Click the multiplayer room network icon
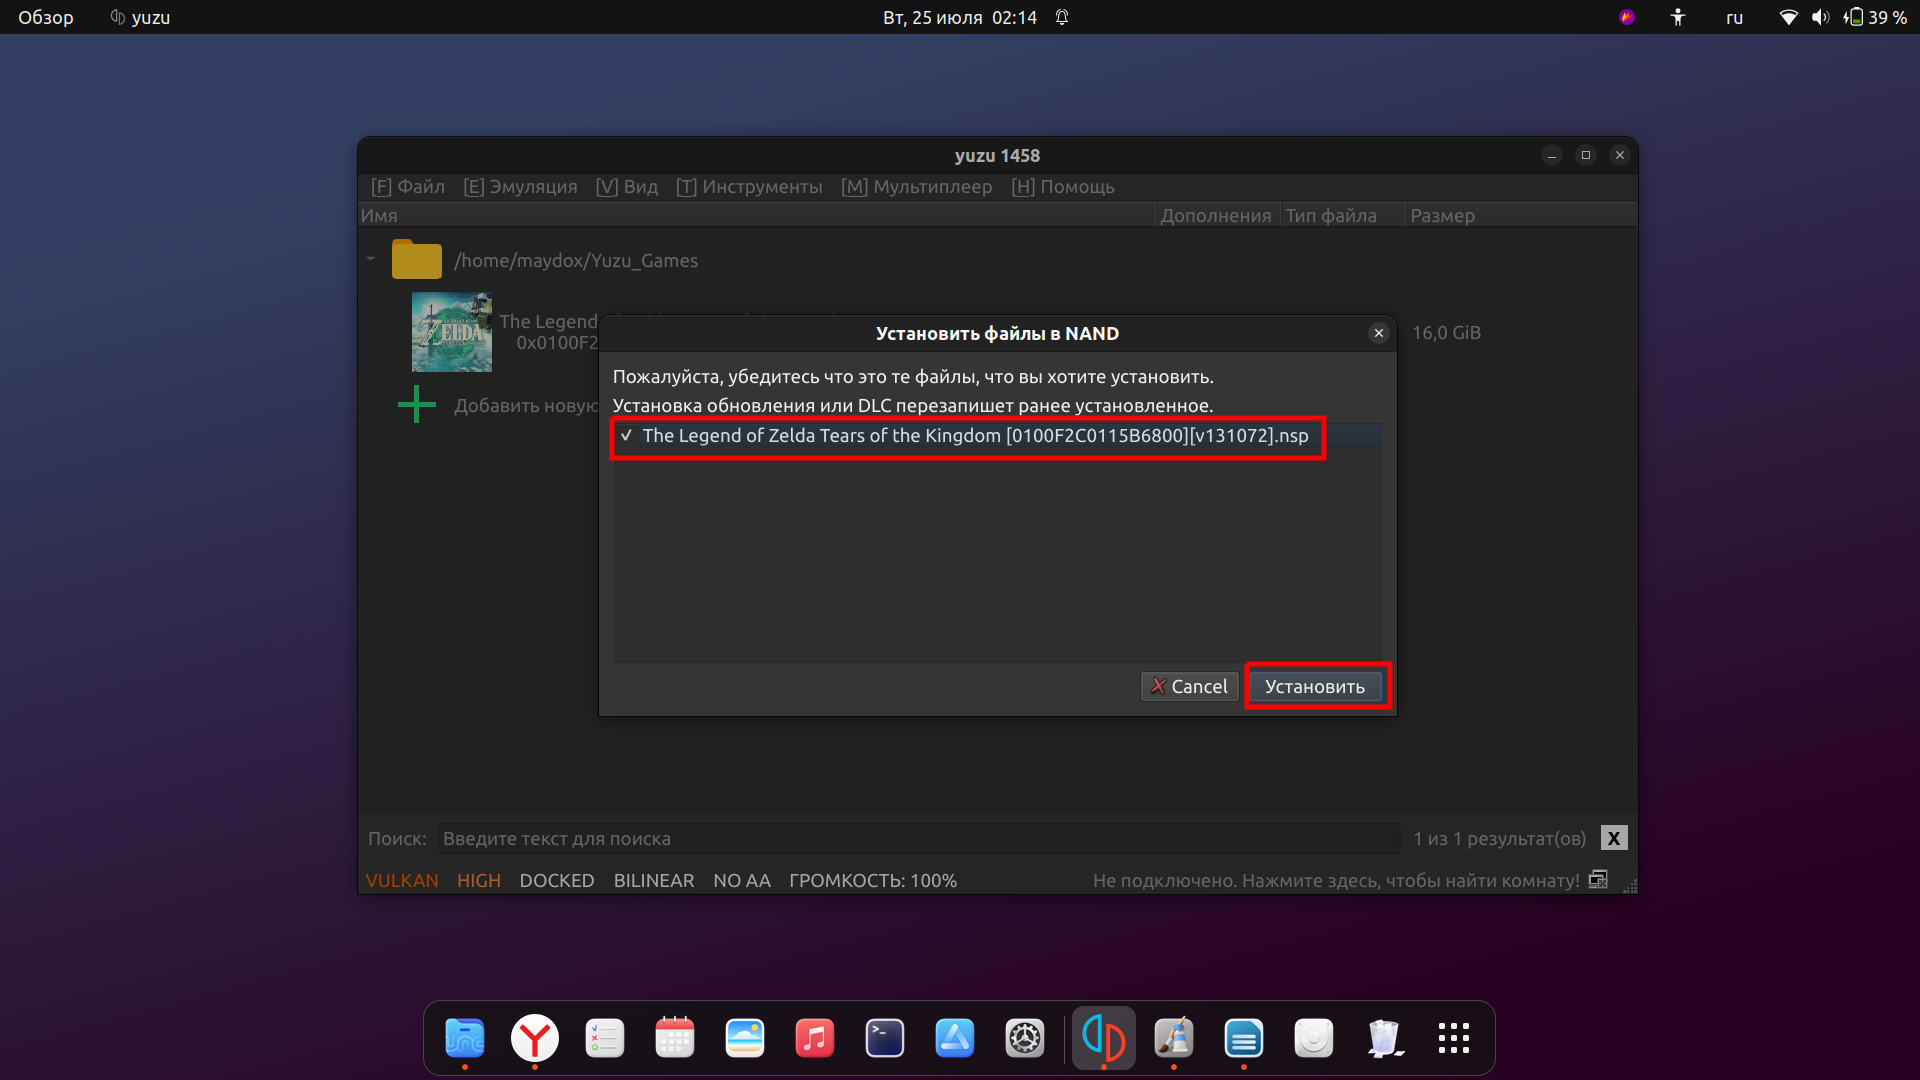1920x1080 pixels. [x=1598, y=880]
